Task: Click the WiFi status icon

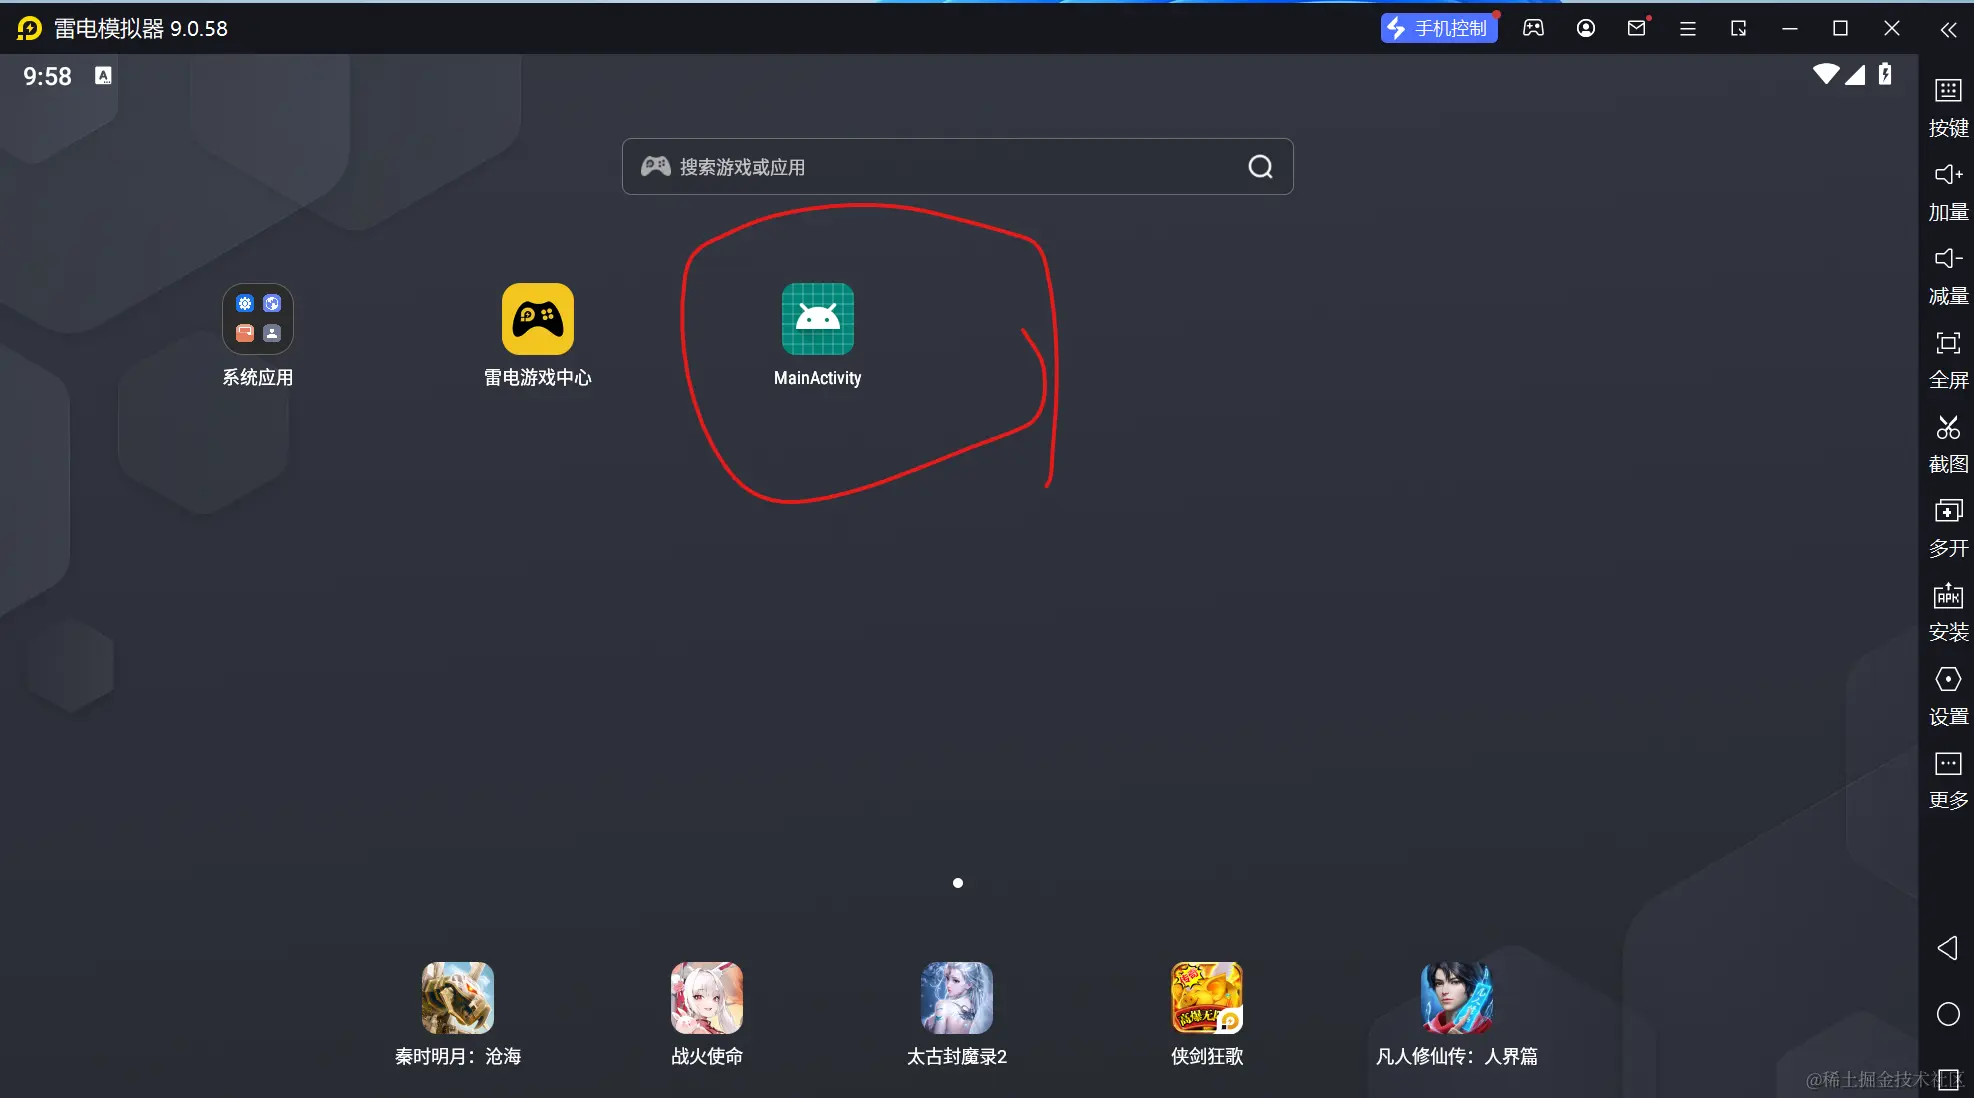Action: coord(1826,74)
